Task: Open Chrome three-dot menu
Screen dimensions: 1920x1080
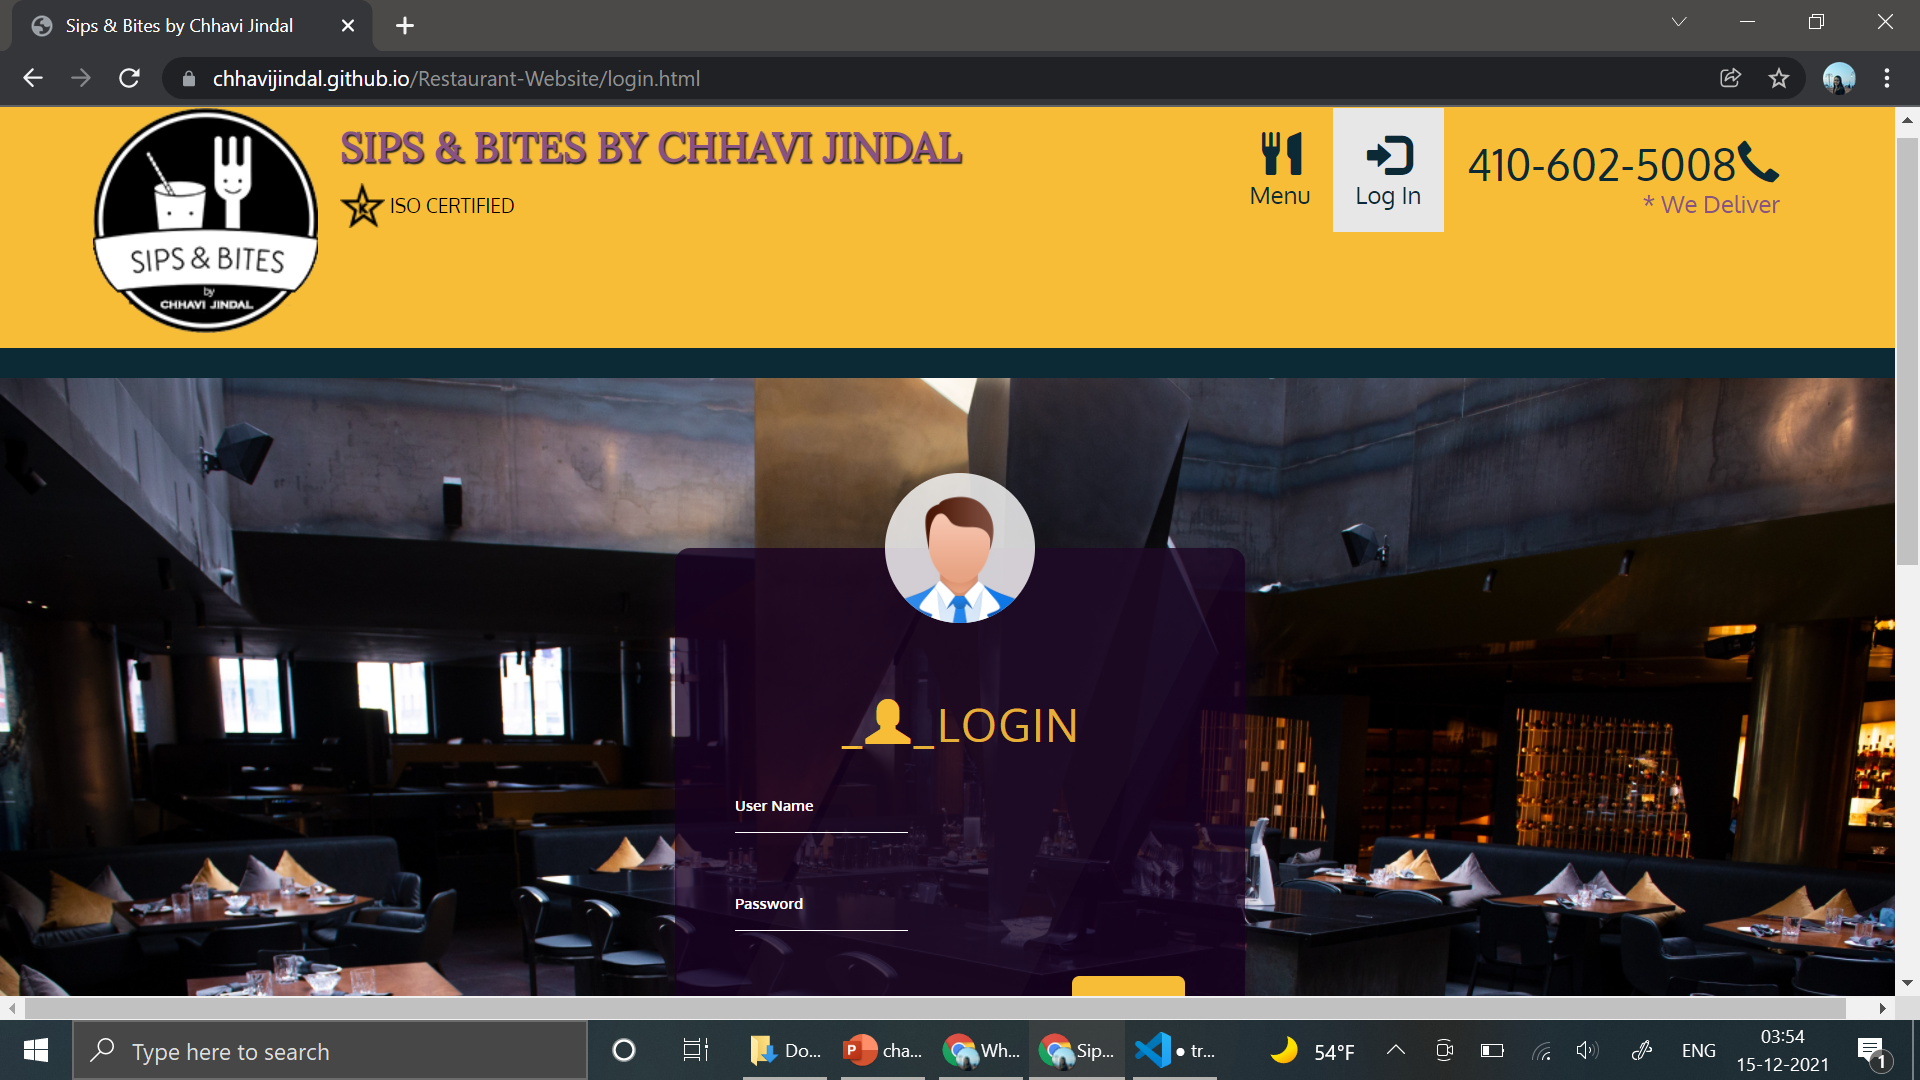Action: coord(1886,78)
